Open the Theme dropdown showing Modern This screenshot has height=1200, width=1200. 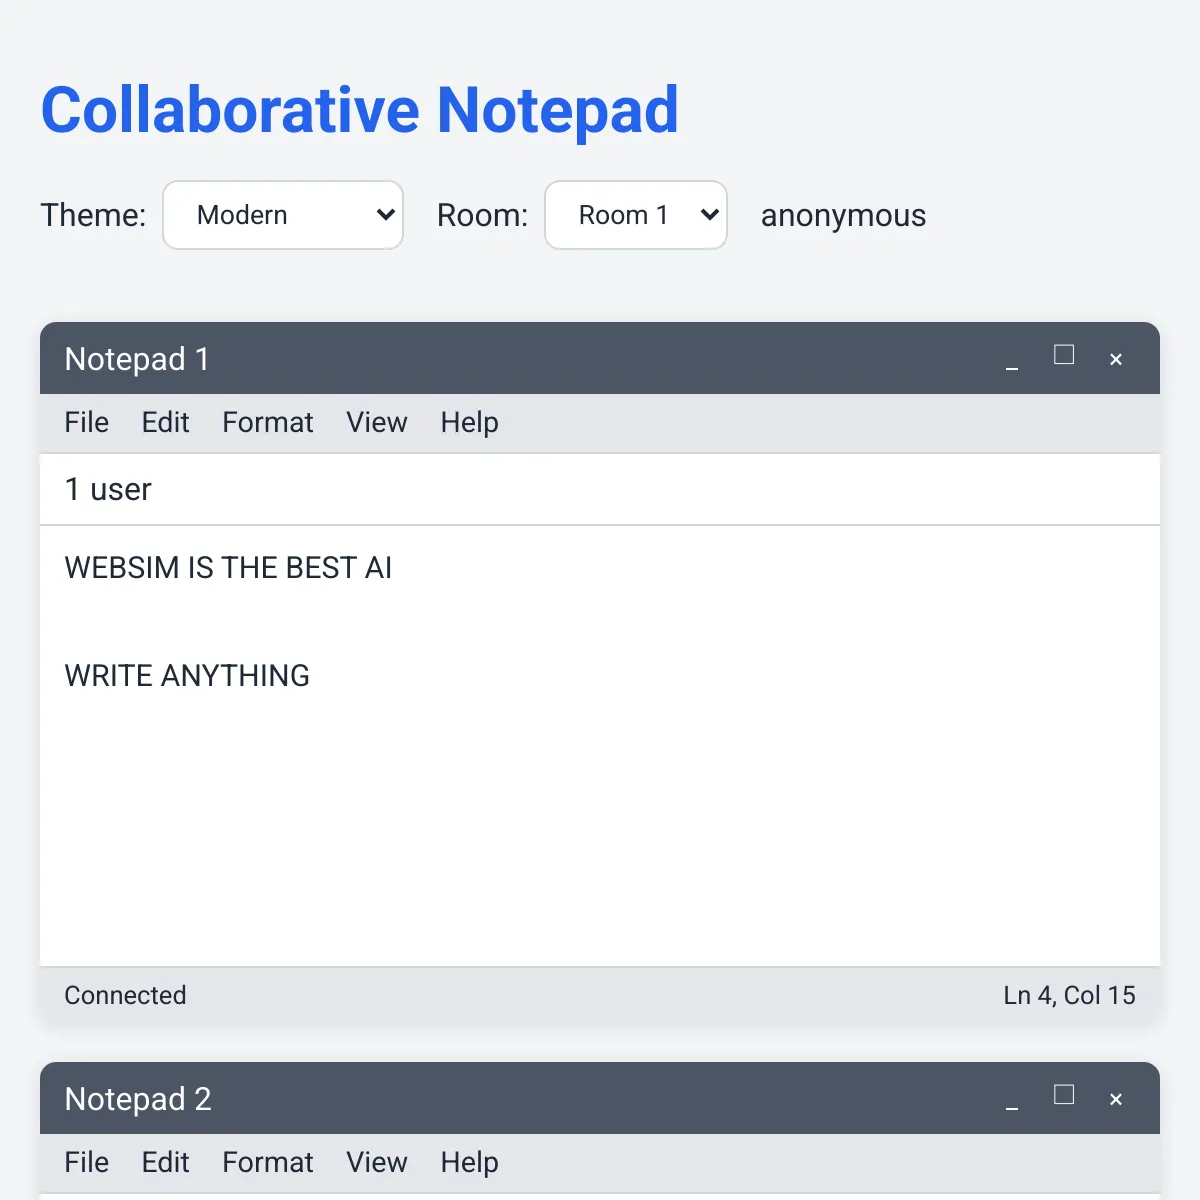pyautogui.click(x=283, y=214)
